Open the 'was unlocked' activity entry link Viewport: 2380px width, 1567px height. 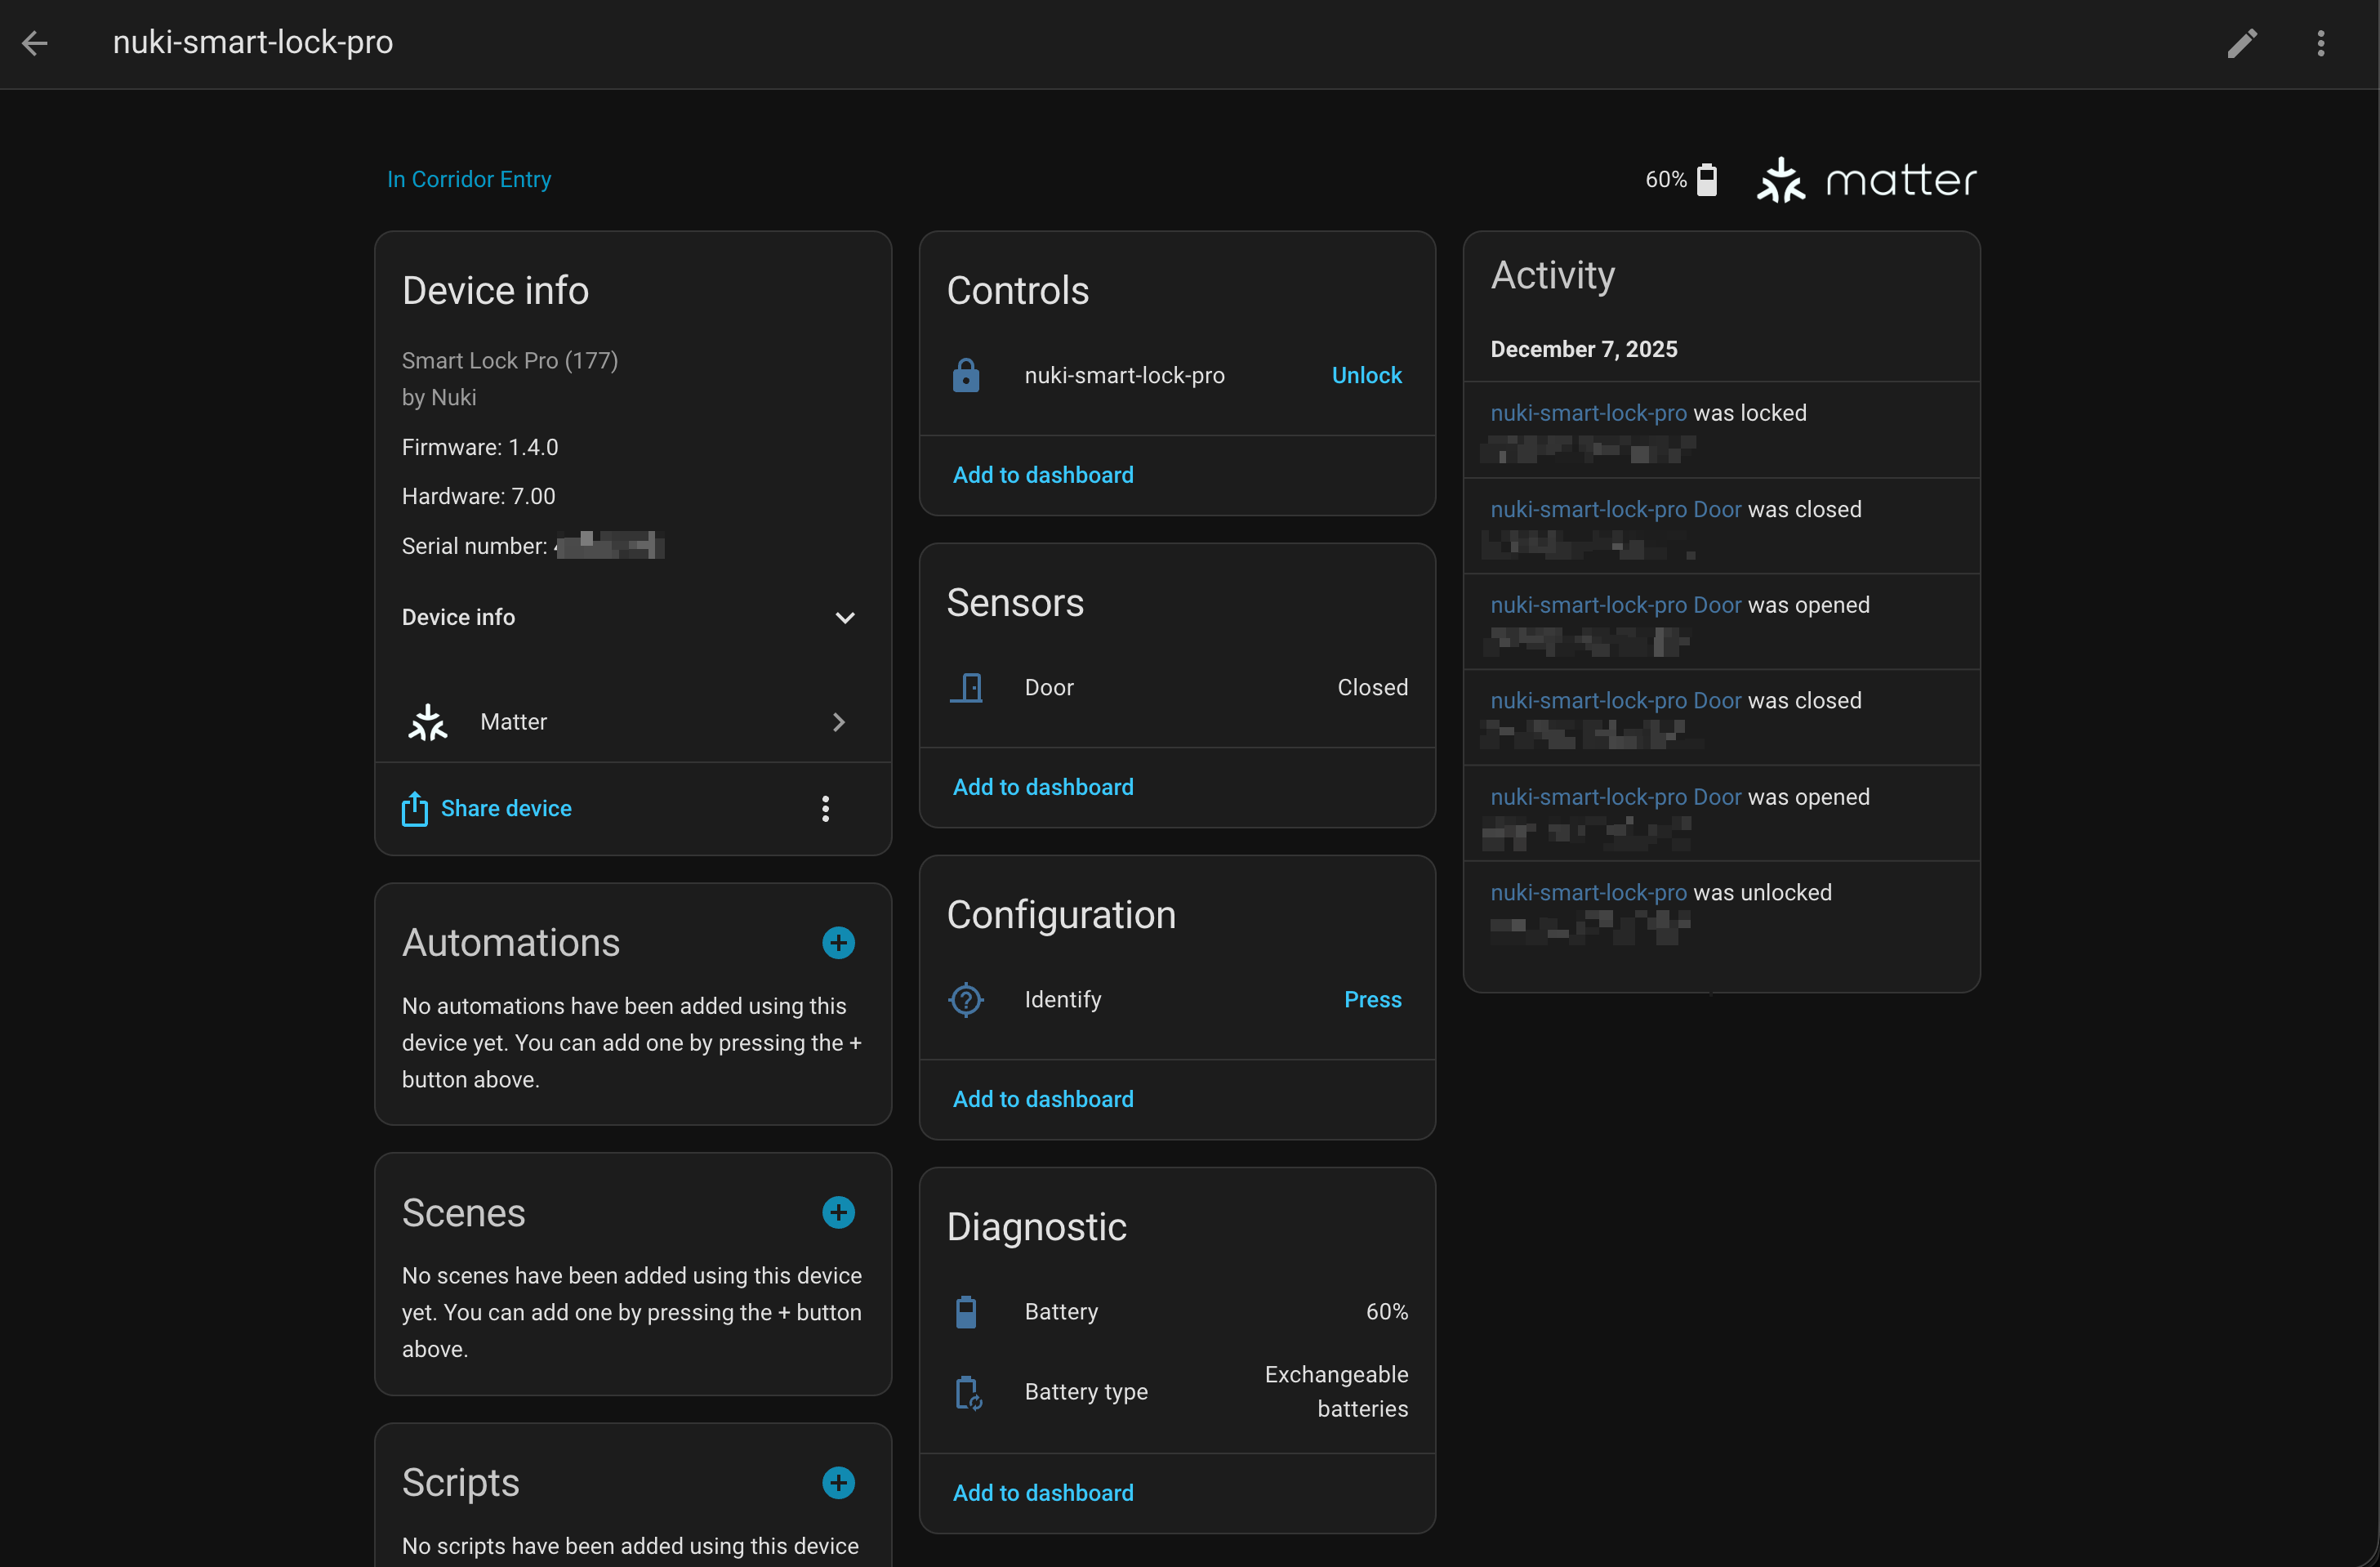(1587, 892)
